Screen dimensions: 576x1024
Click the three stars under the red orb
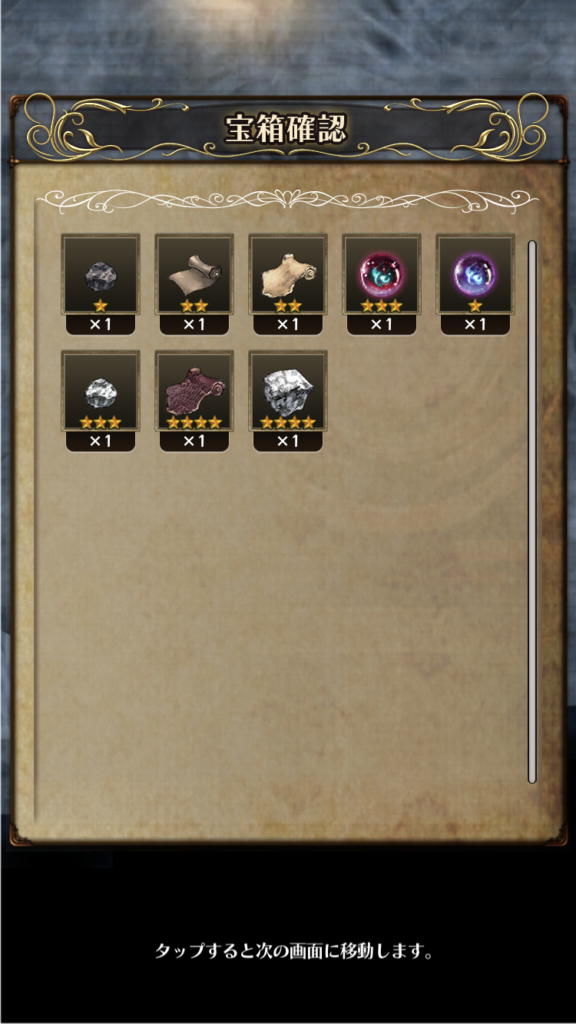382,306
